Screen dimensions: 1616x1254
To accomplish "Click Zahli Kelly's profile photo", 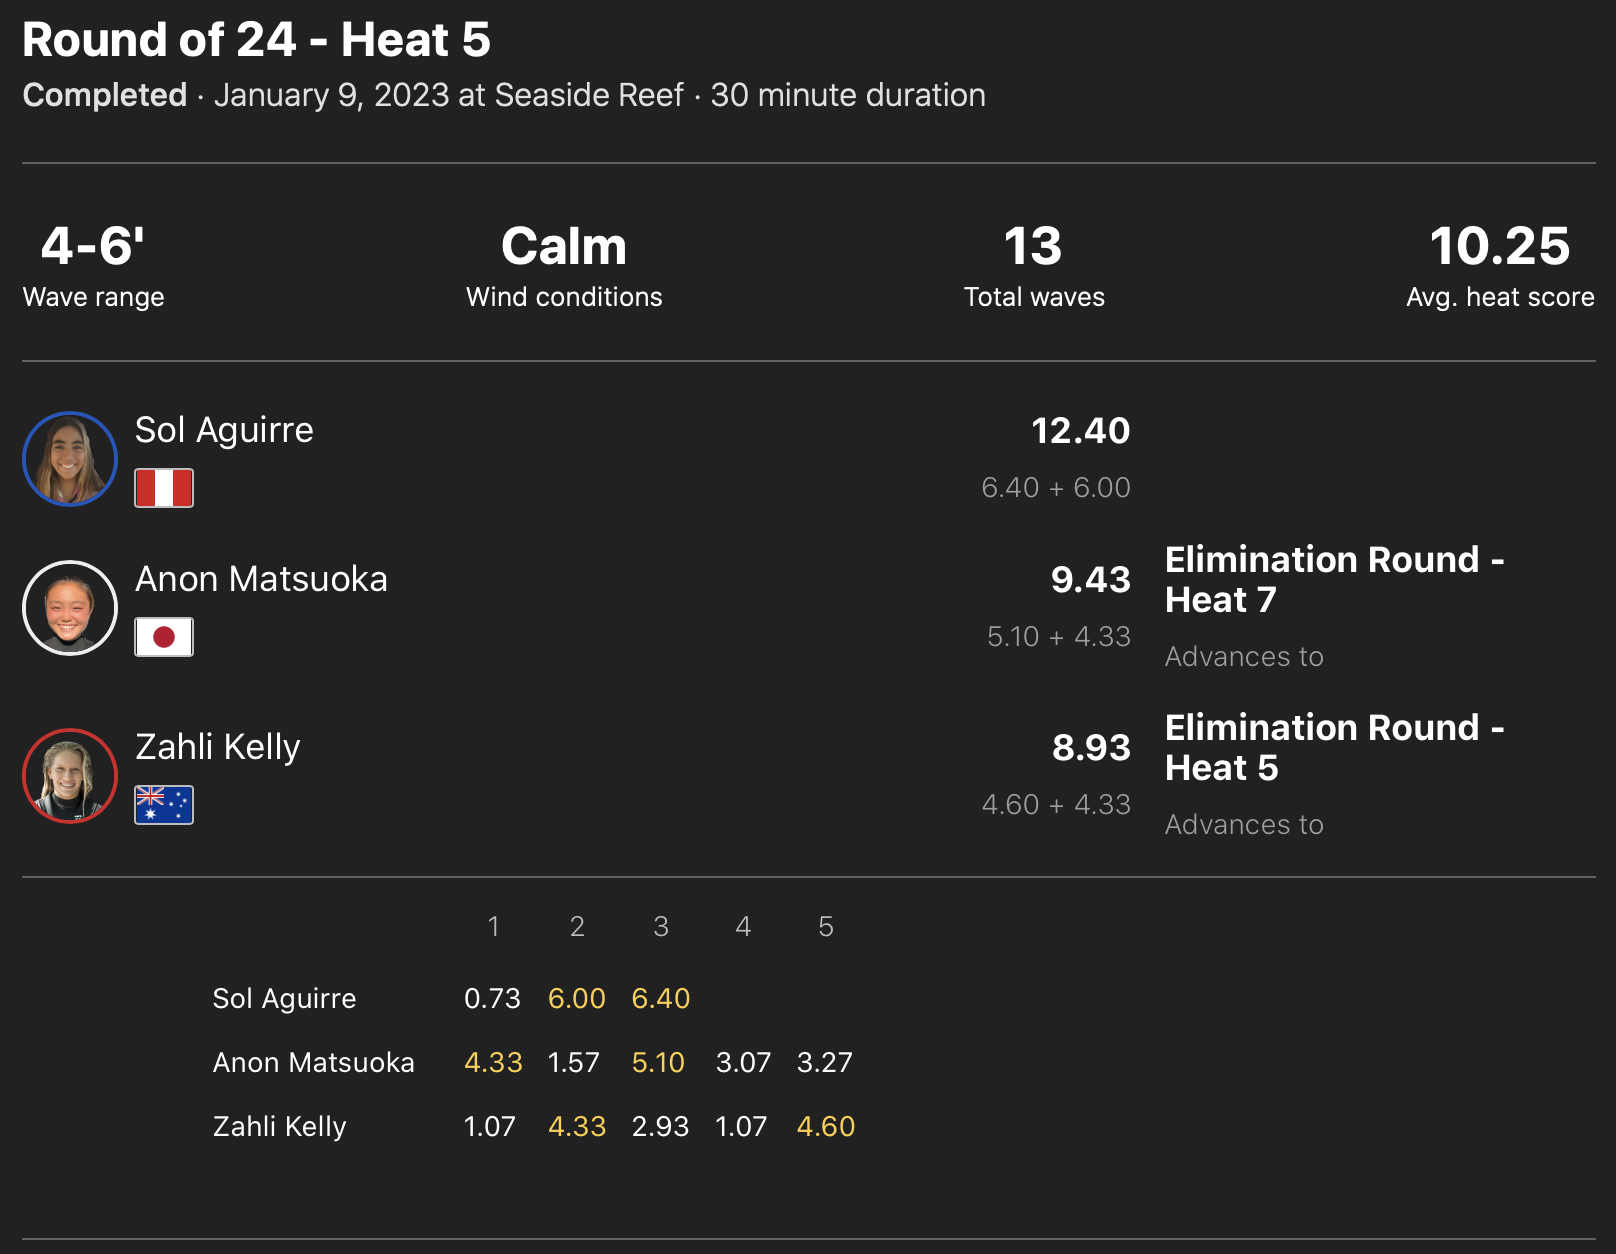I will coord(70,776).
